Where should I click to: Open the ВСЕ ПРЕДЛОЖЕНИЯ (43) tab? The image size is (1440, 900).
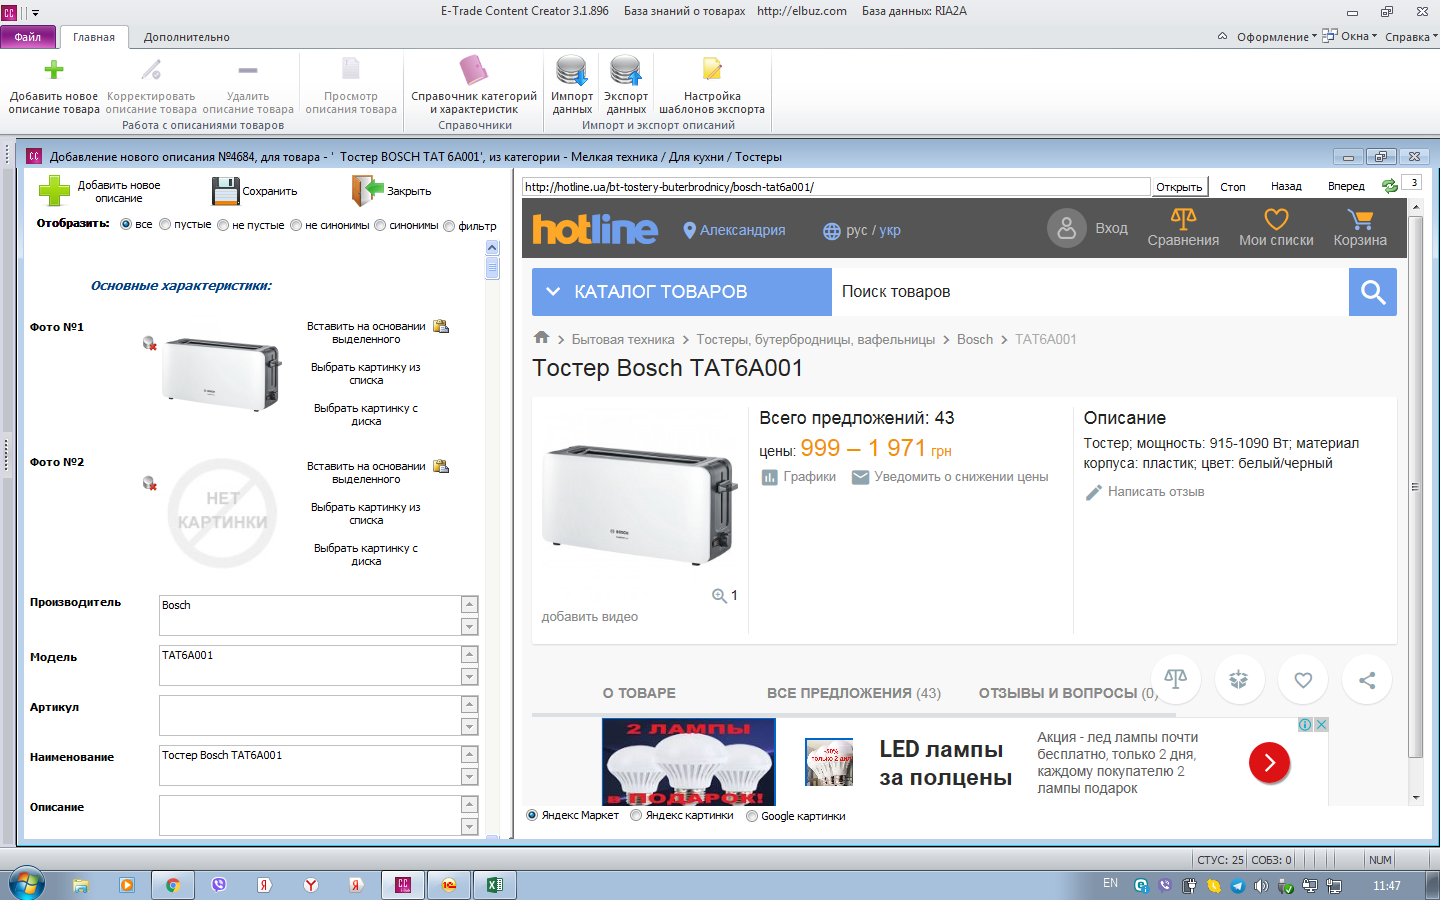[854, 693]
